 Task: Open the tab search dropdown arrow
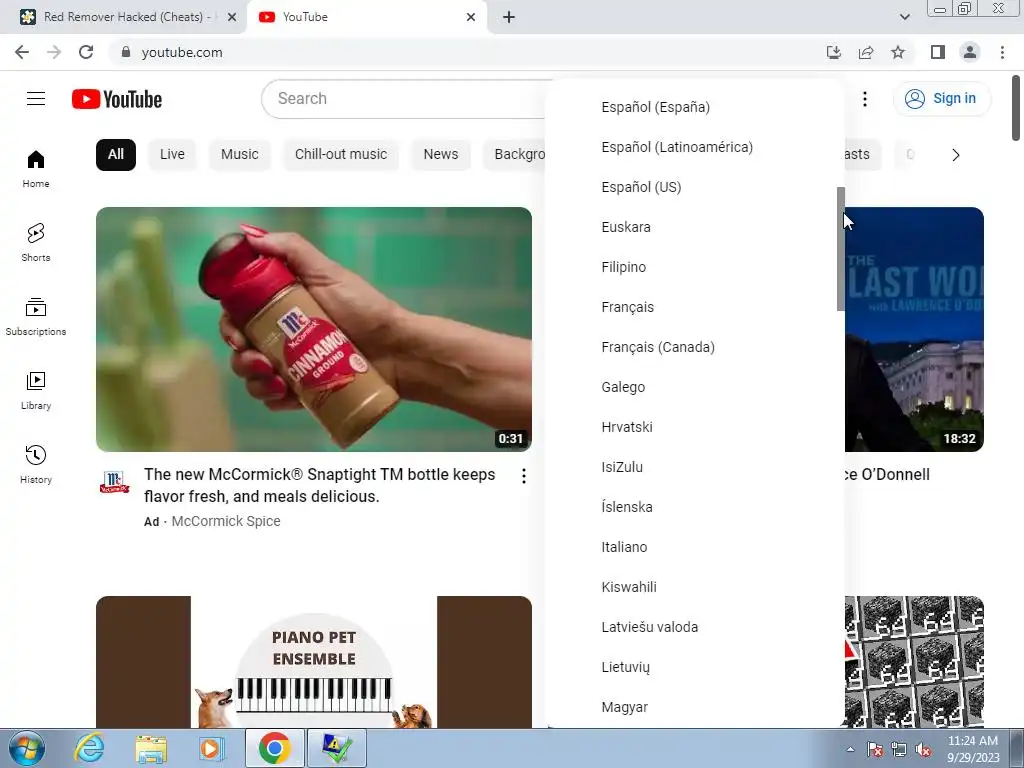(x=904, y=17)
